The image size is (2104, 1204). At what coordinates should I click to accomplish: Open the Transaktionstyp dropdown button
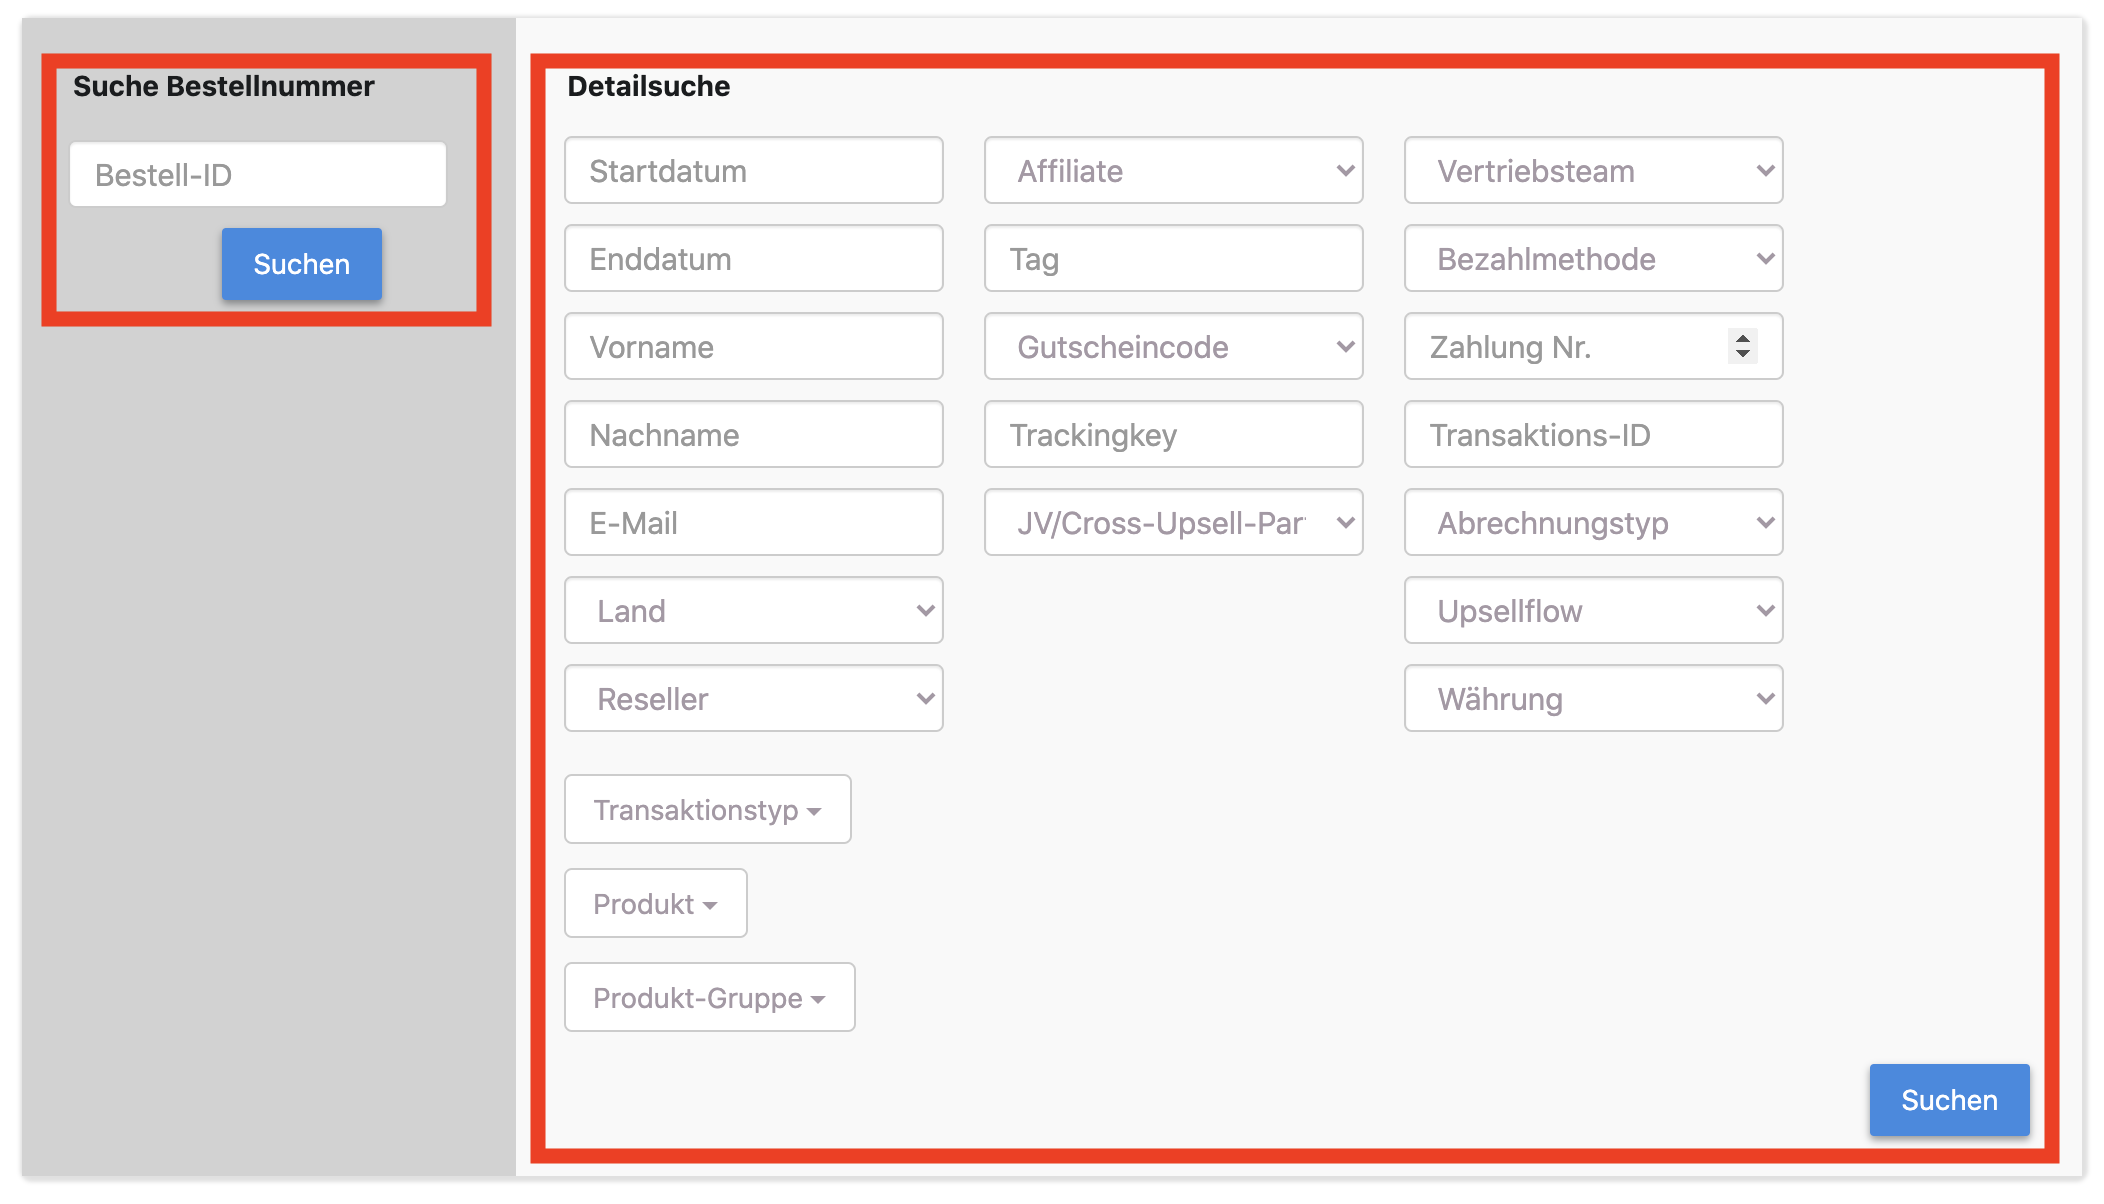point(707,810)
